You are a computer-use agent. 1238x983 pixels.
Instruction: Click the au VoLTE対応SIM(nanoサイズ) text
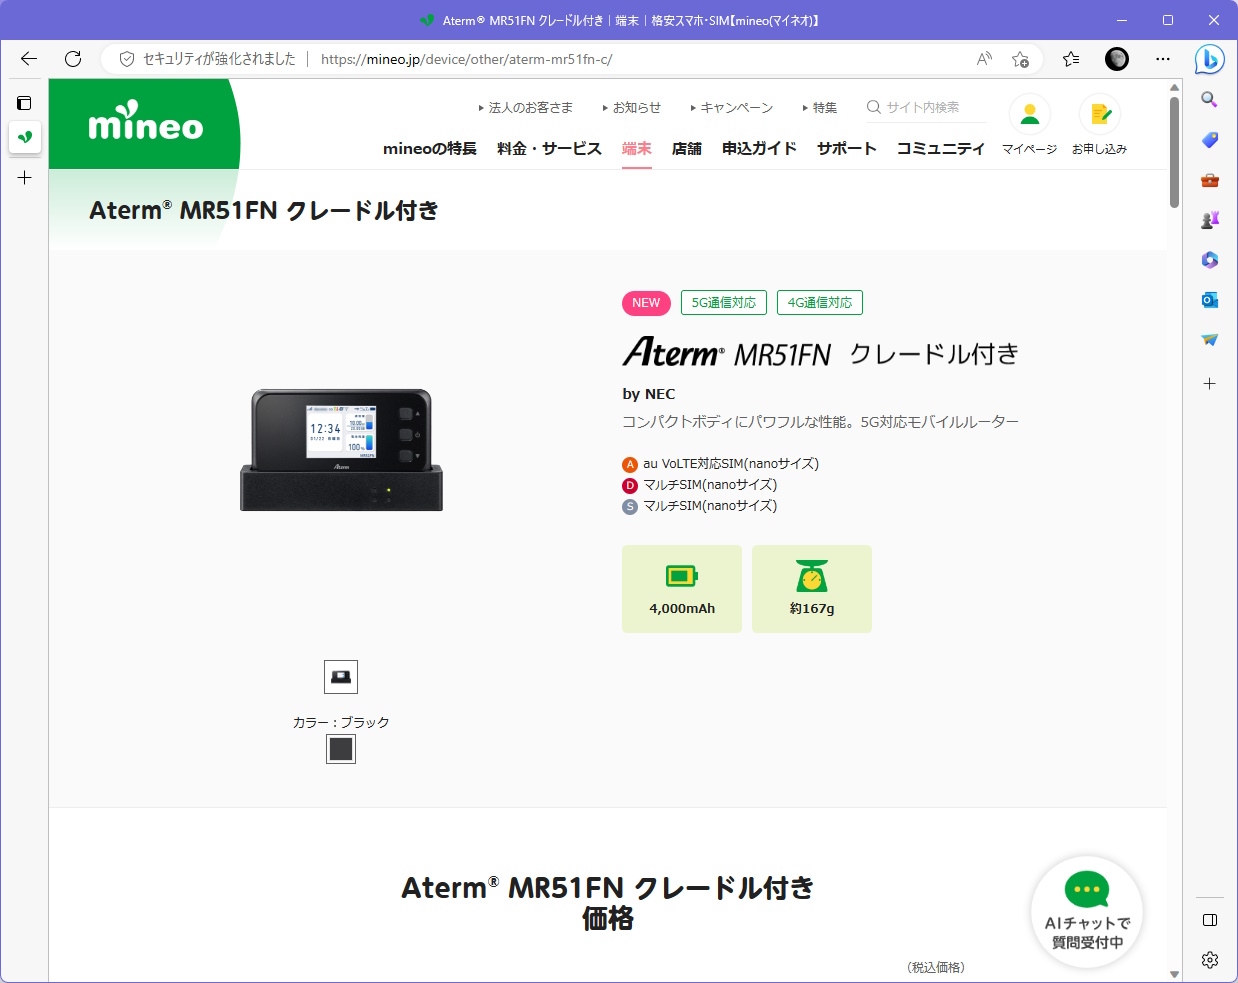[731, 464]
